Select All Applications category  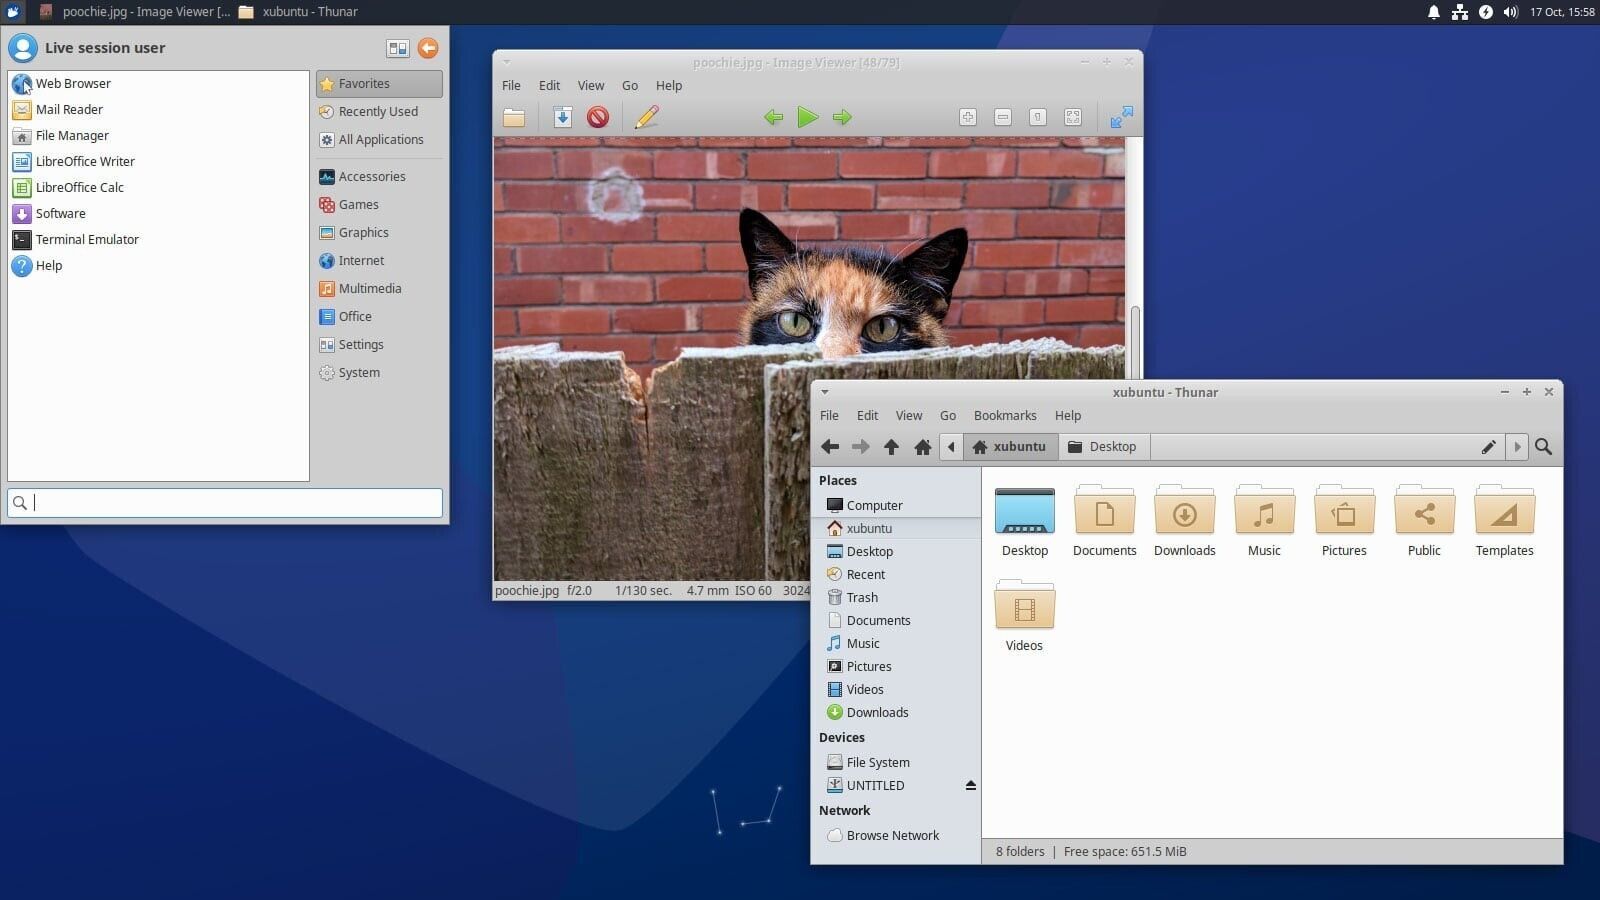click(379, 139)
